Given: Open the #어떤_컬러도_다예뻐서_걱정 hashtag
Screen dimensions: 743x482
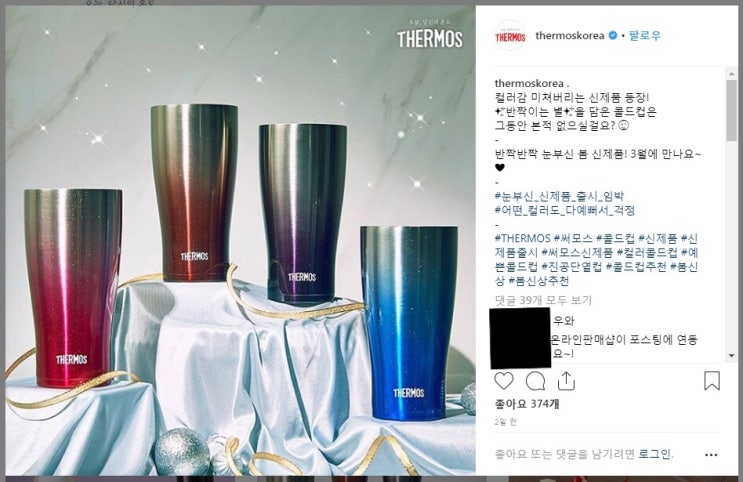Looking at the screenshot, I should tap(564, 210).
